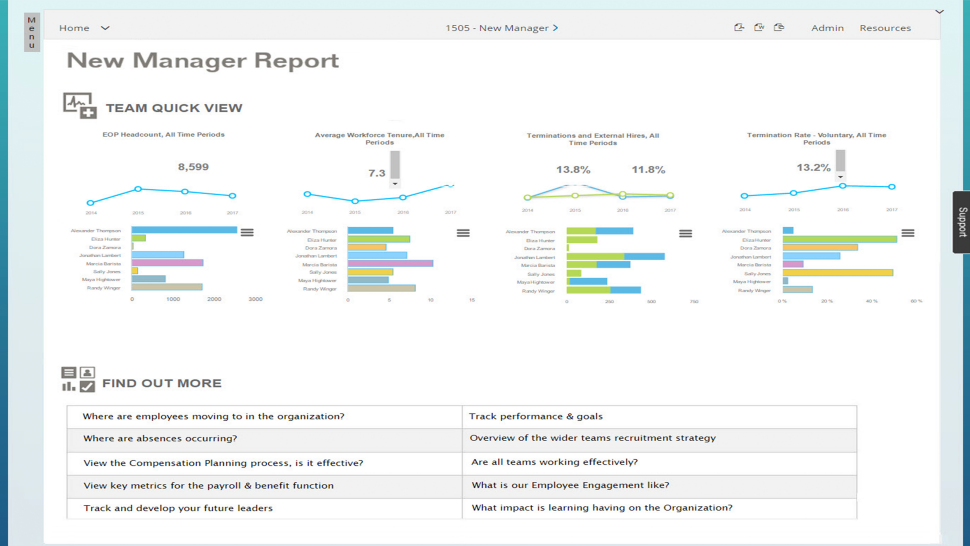Open the vertical Menu tab
This screenshot has height=546, width=970.
32,32
